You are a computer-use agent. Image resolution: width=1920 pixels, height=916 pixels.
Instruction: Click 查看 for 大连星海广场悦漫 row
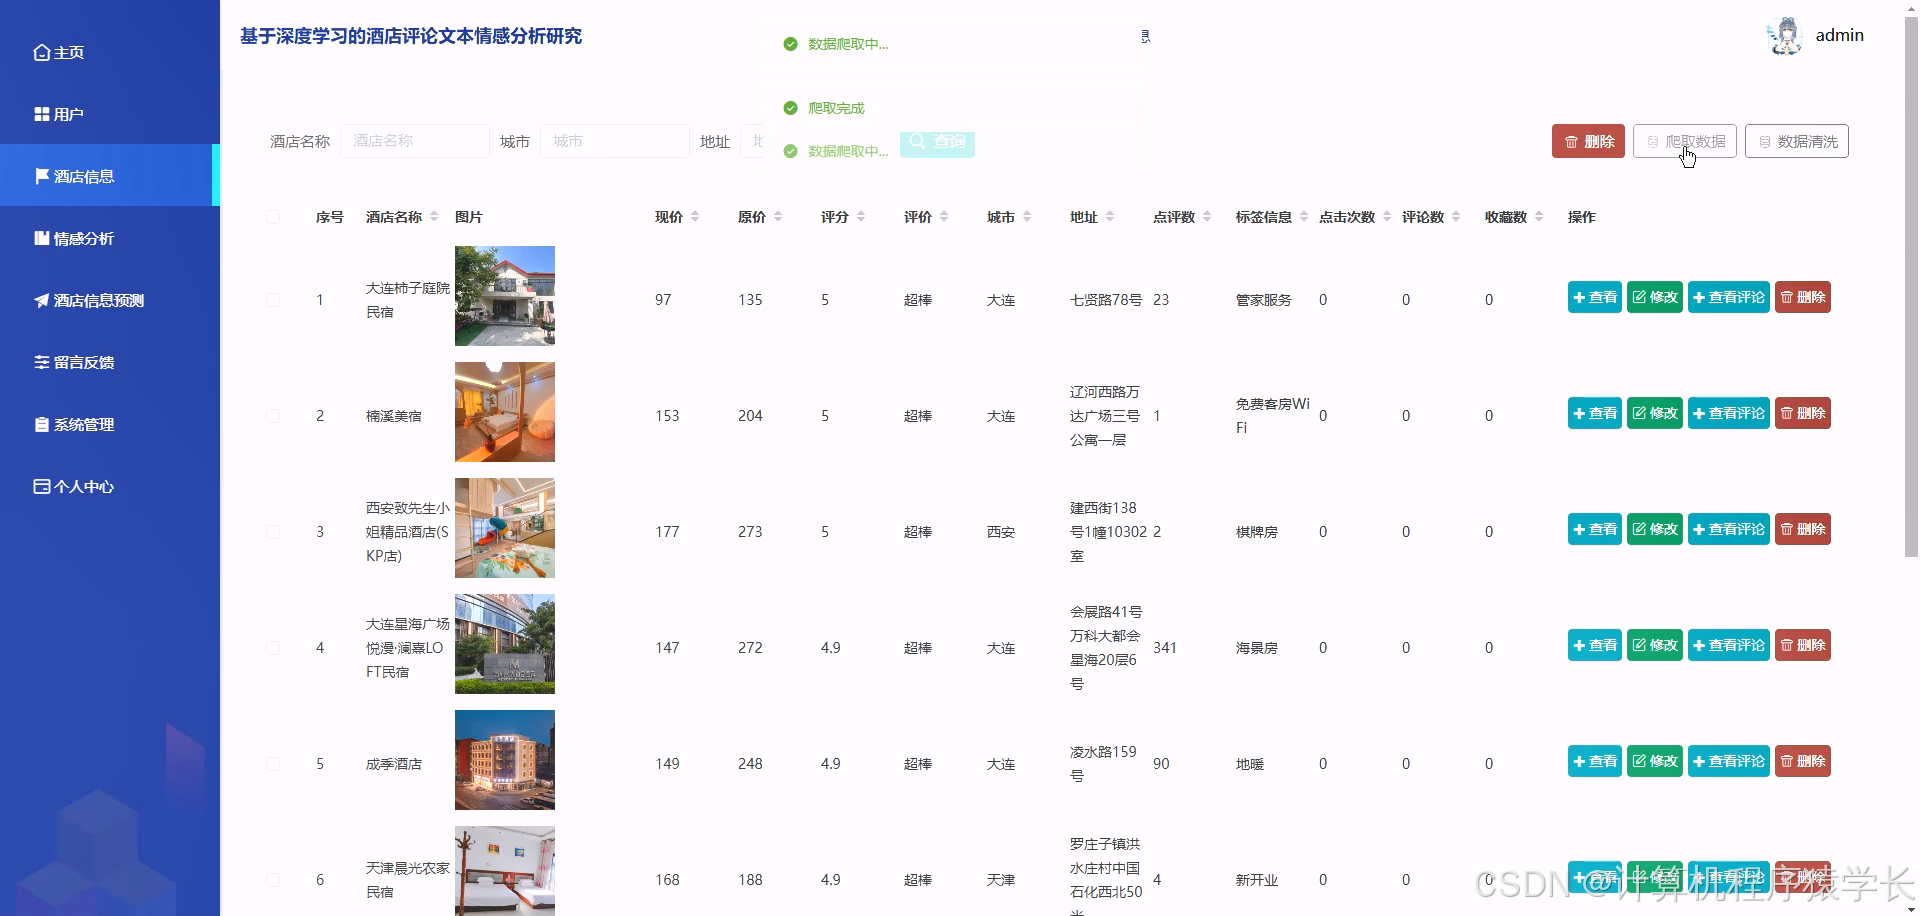pyautogui.click(x=1595, y=645)
